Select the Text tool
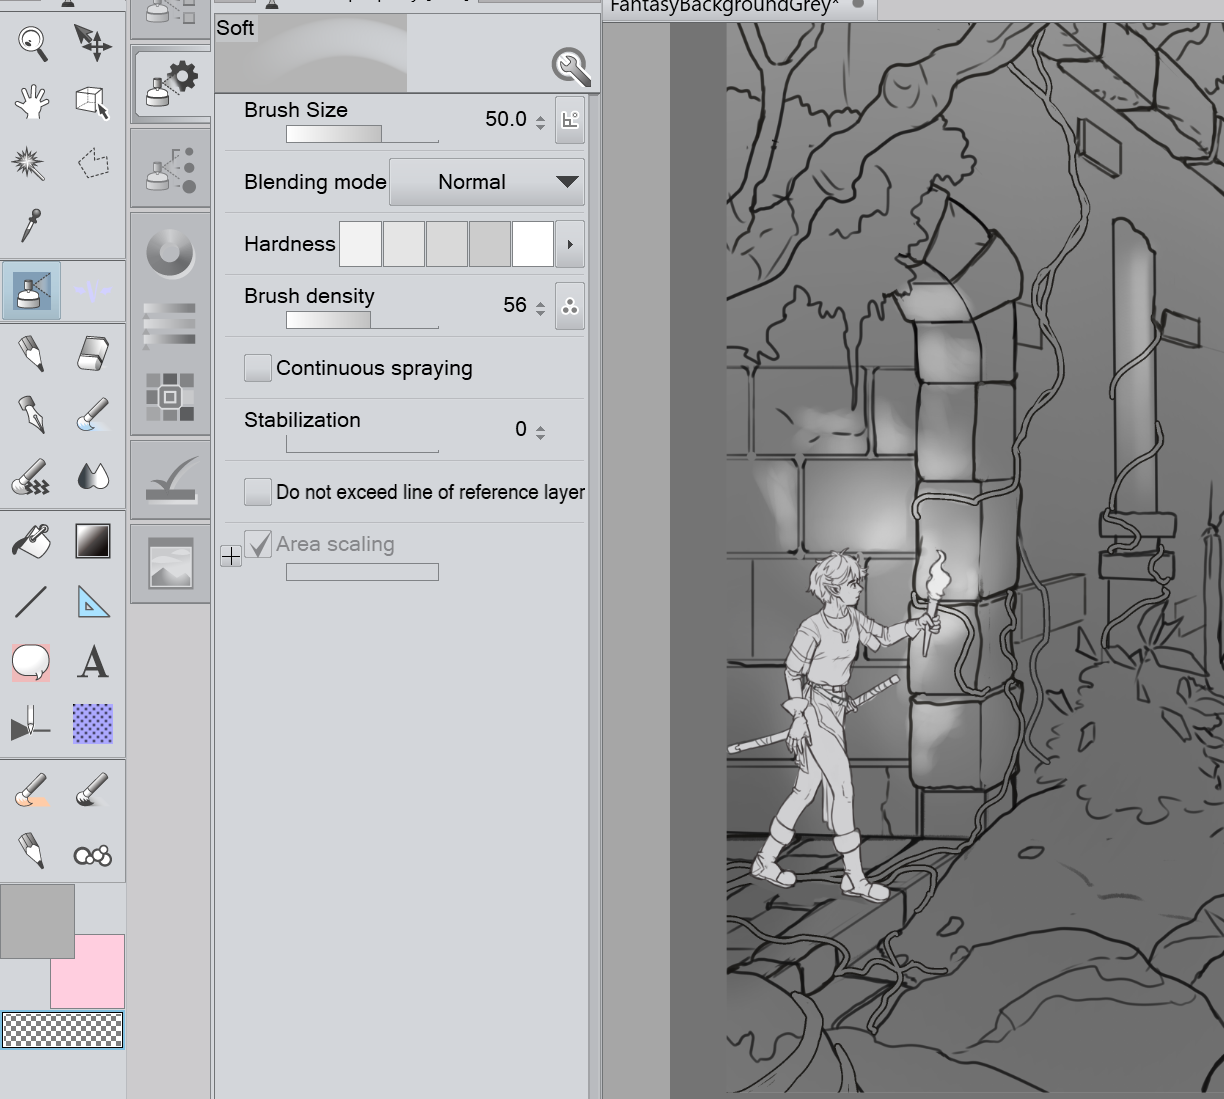Viewport: 1224px width, 1099px height. pyautogui.click(x=93, y=662)
